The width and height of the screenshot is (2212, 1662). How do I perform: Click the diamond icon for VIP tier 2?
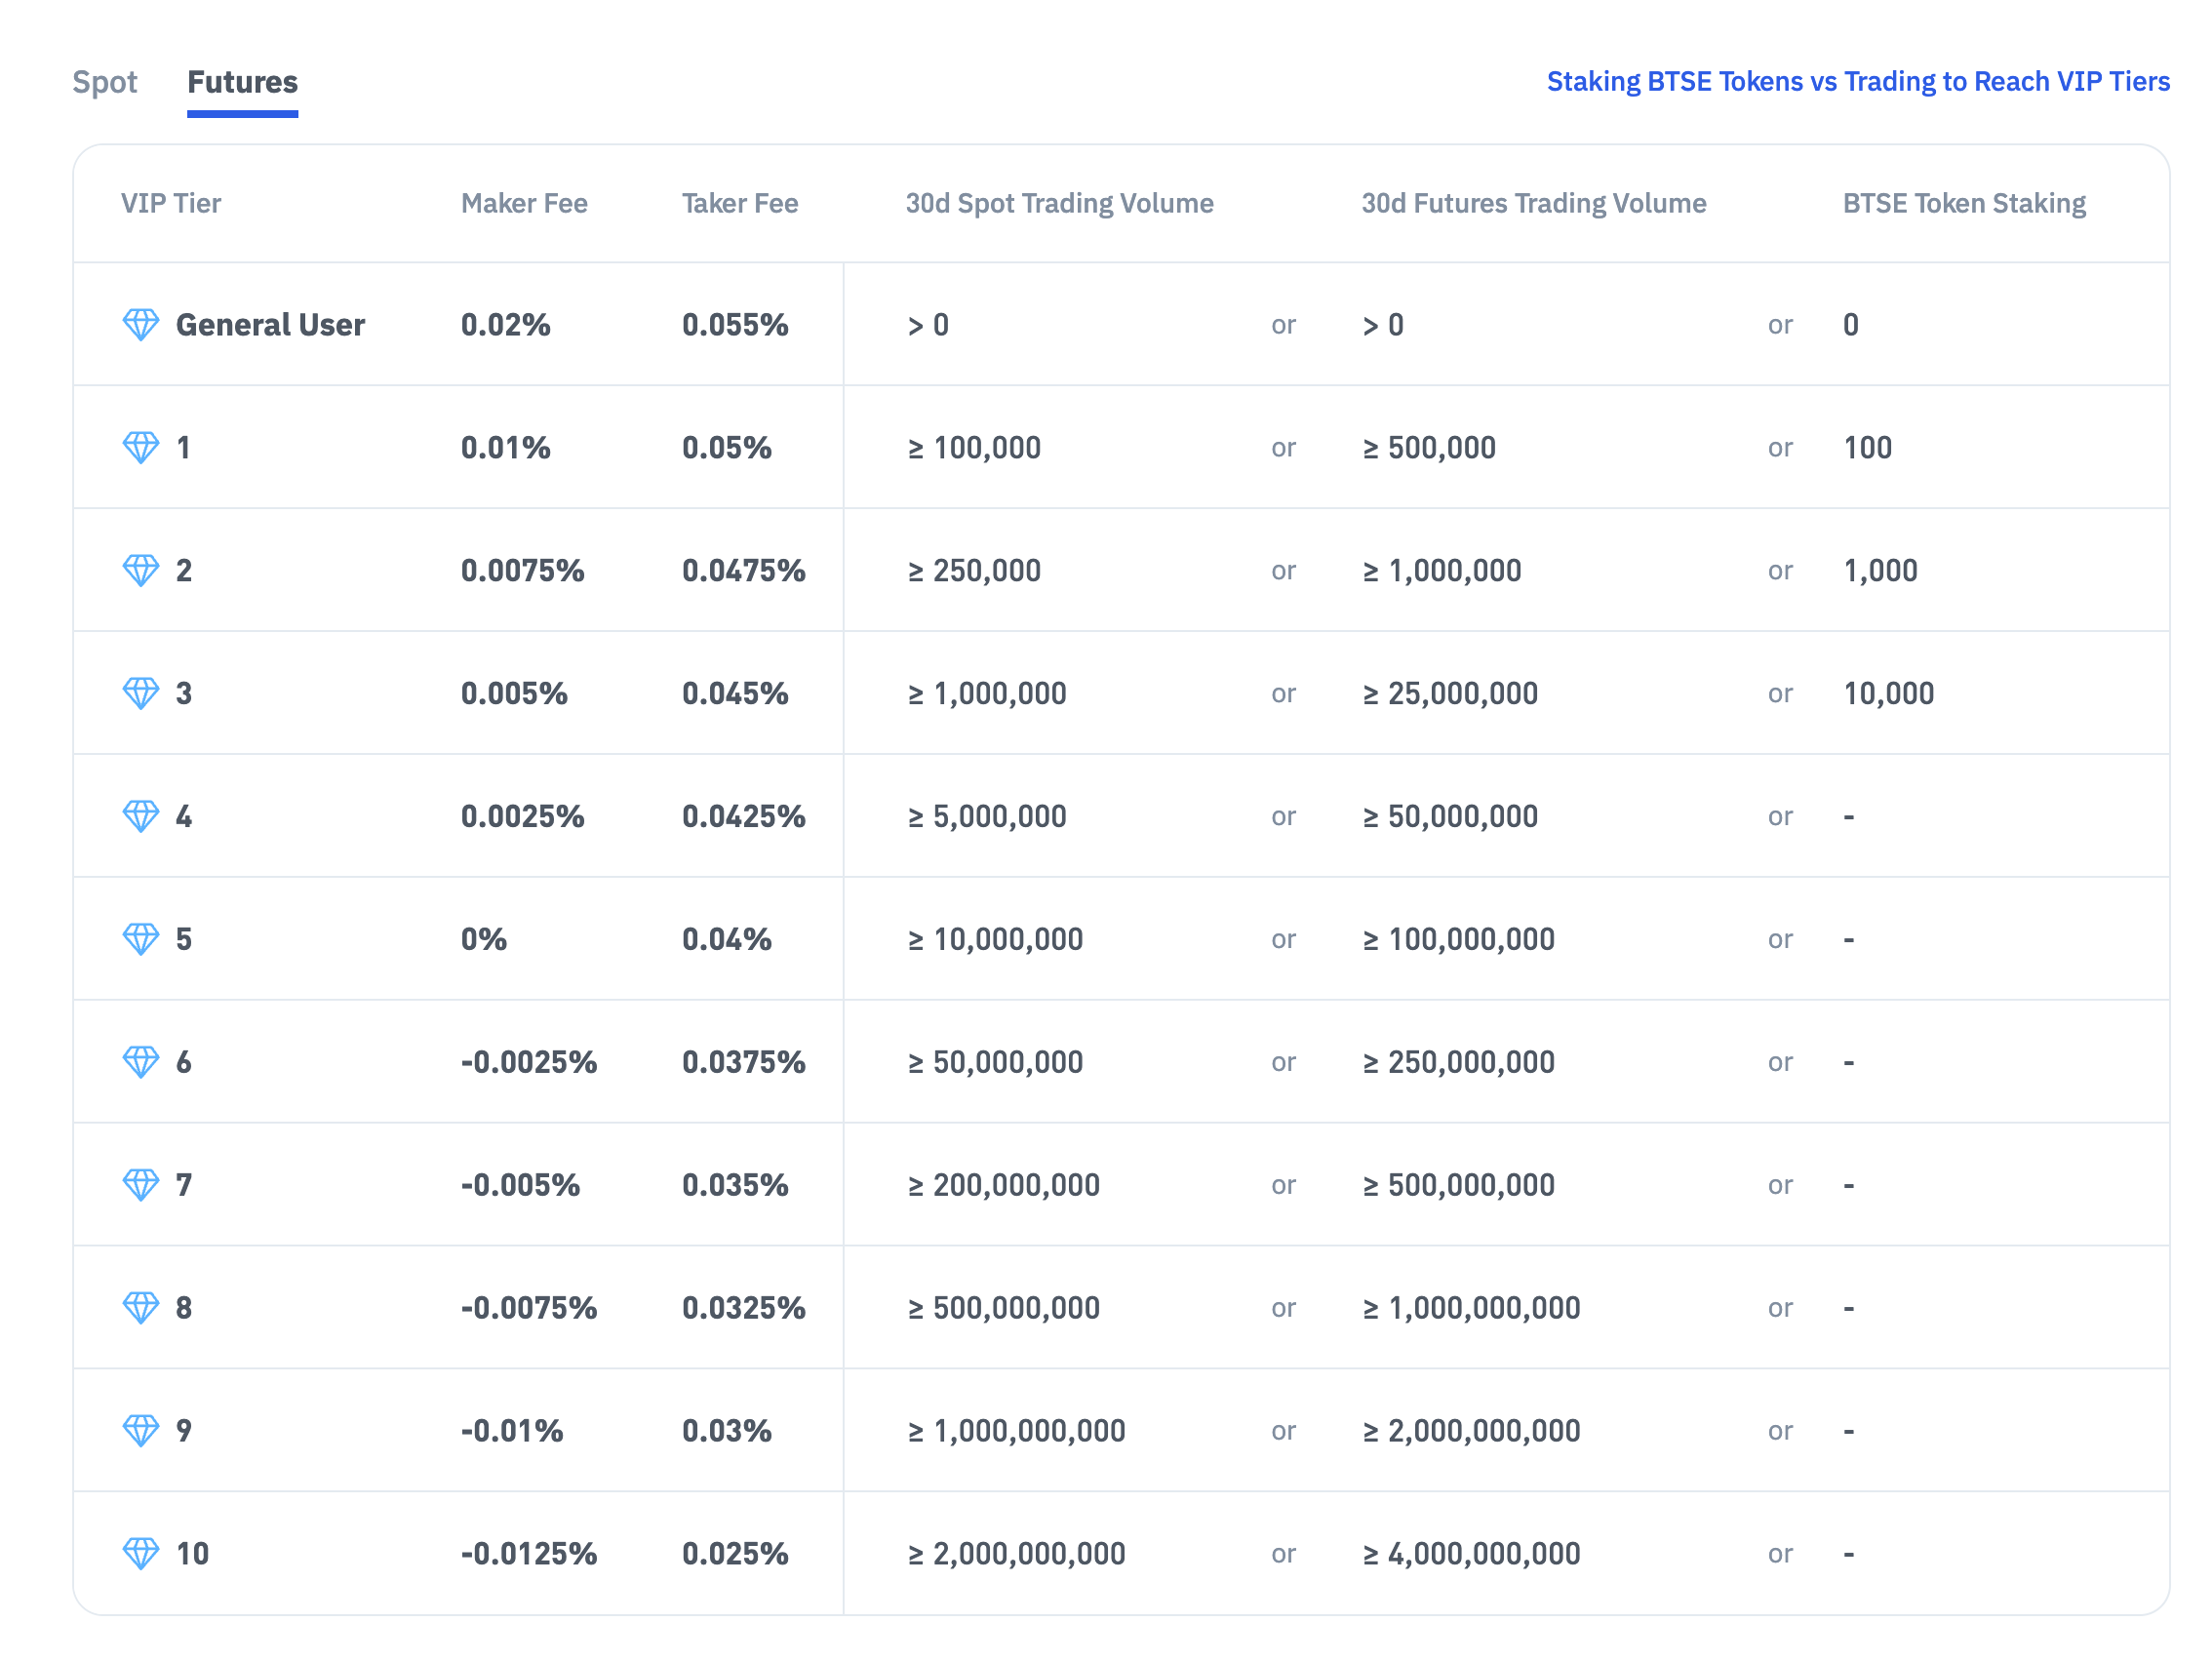(141, 571)
